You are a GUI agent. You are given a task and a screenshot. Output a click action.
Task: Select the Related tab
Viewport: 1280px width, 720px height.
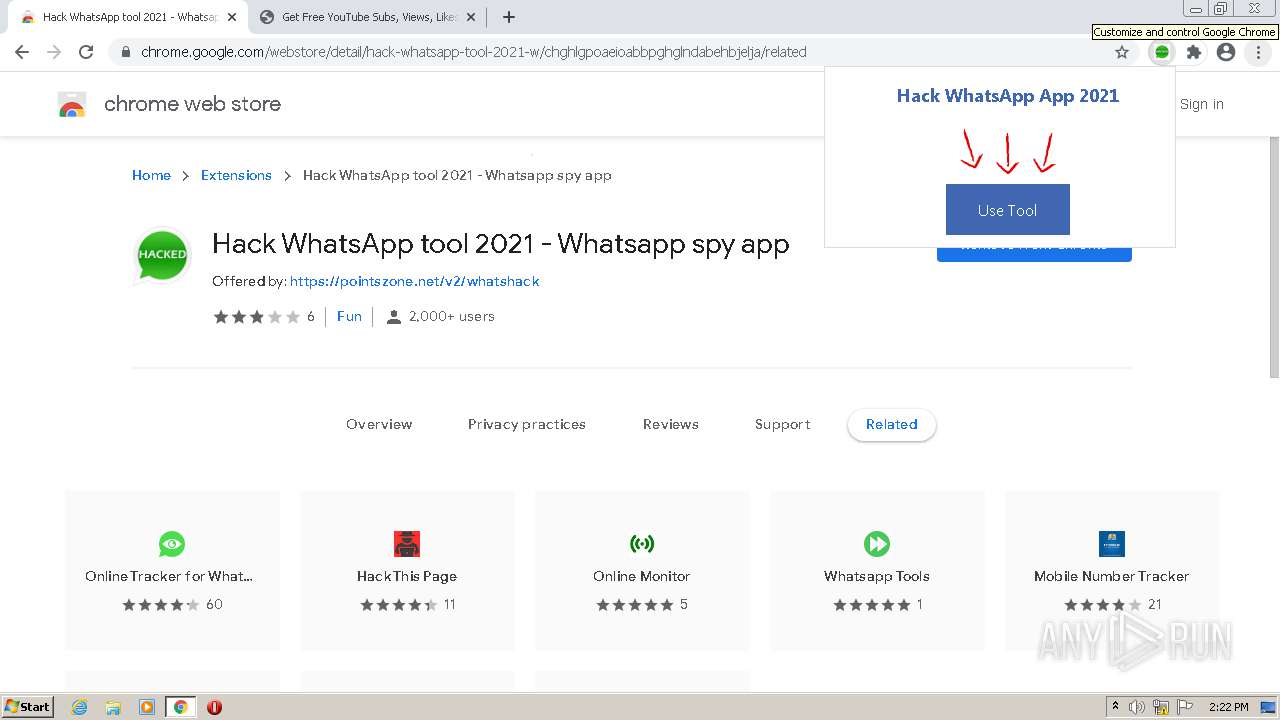click(892, 424)
